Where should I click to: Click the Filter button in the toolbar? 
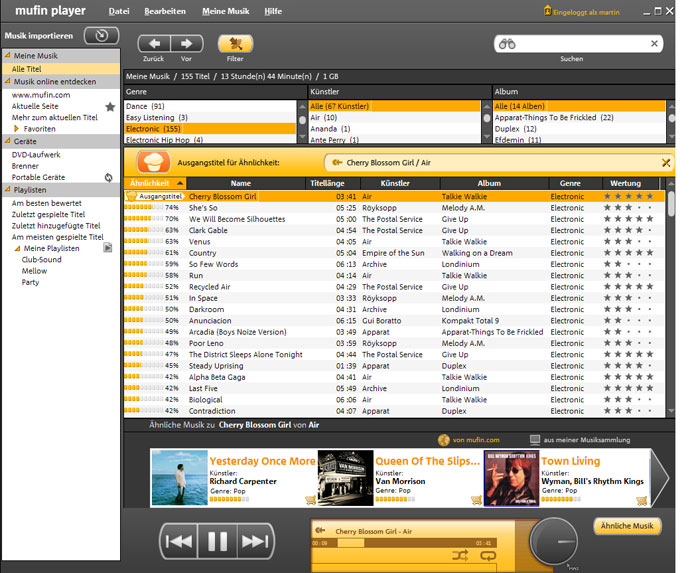(x=235, y=44)
